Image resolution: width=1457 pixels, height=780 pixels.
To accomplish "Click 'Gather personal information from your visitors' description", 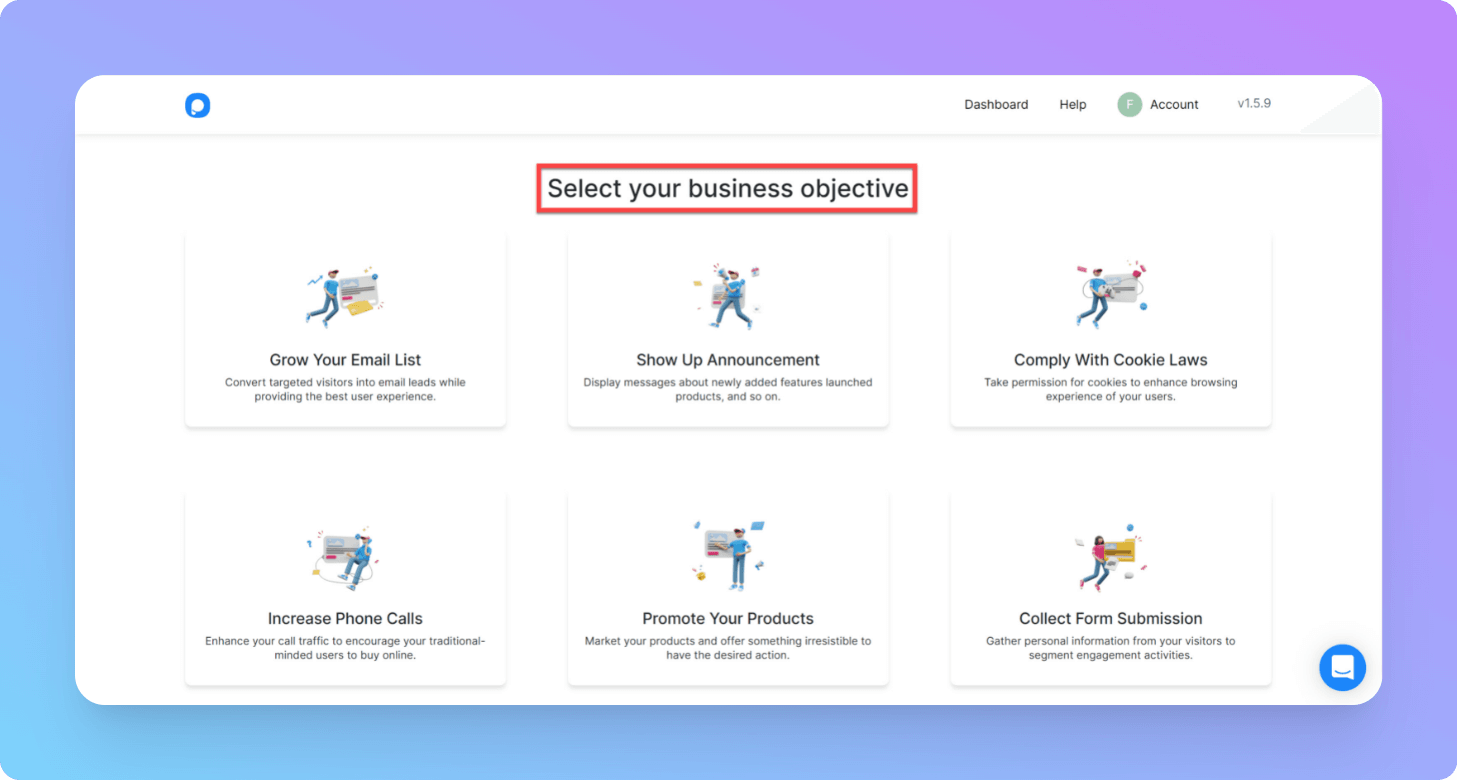I will pyautogui.click(x=1111, y=648).
